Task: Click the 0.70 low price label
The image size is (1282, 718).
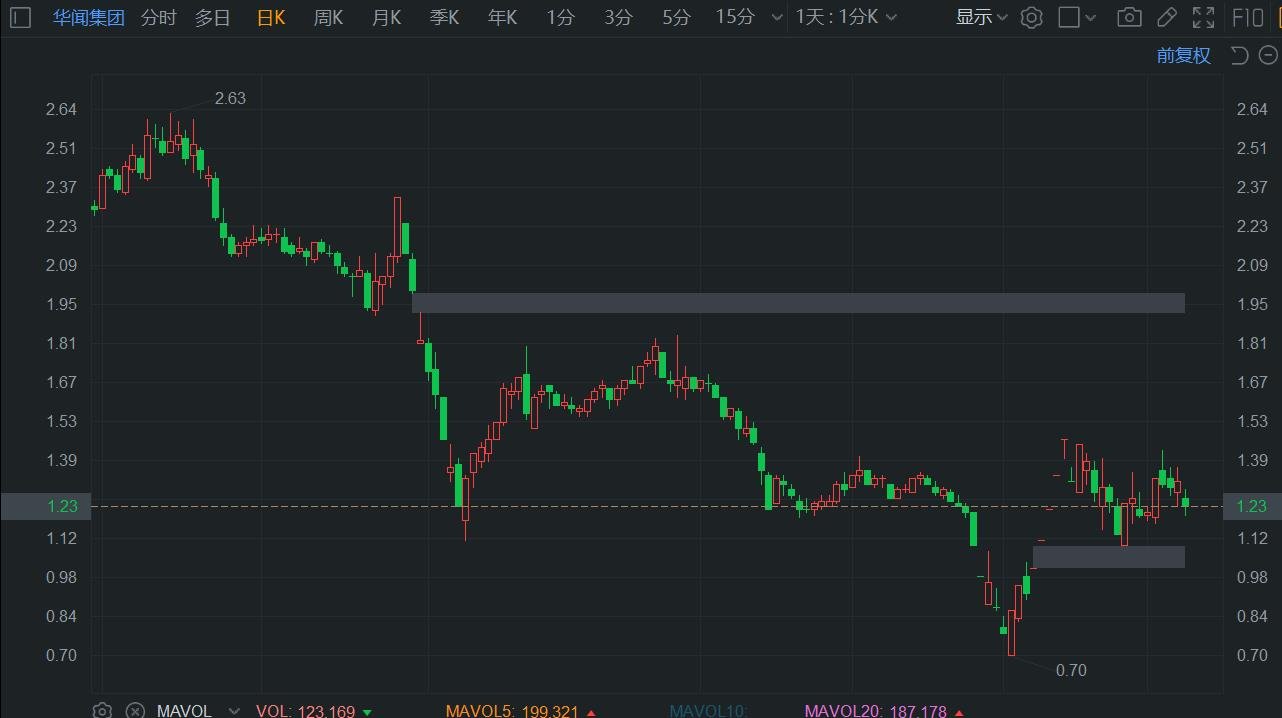Action: point(1071,670)
